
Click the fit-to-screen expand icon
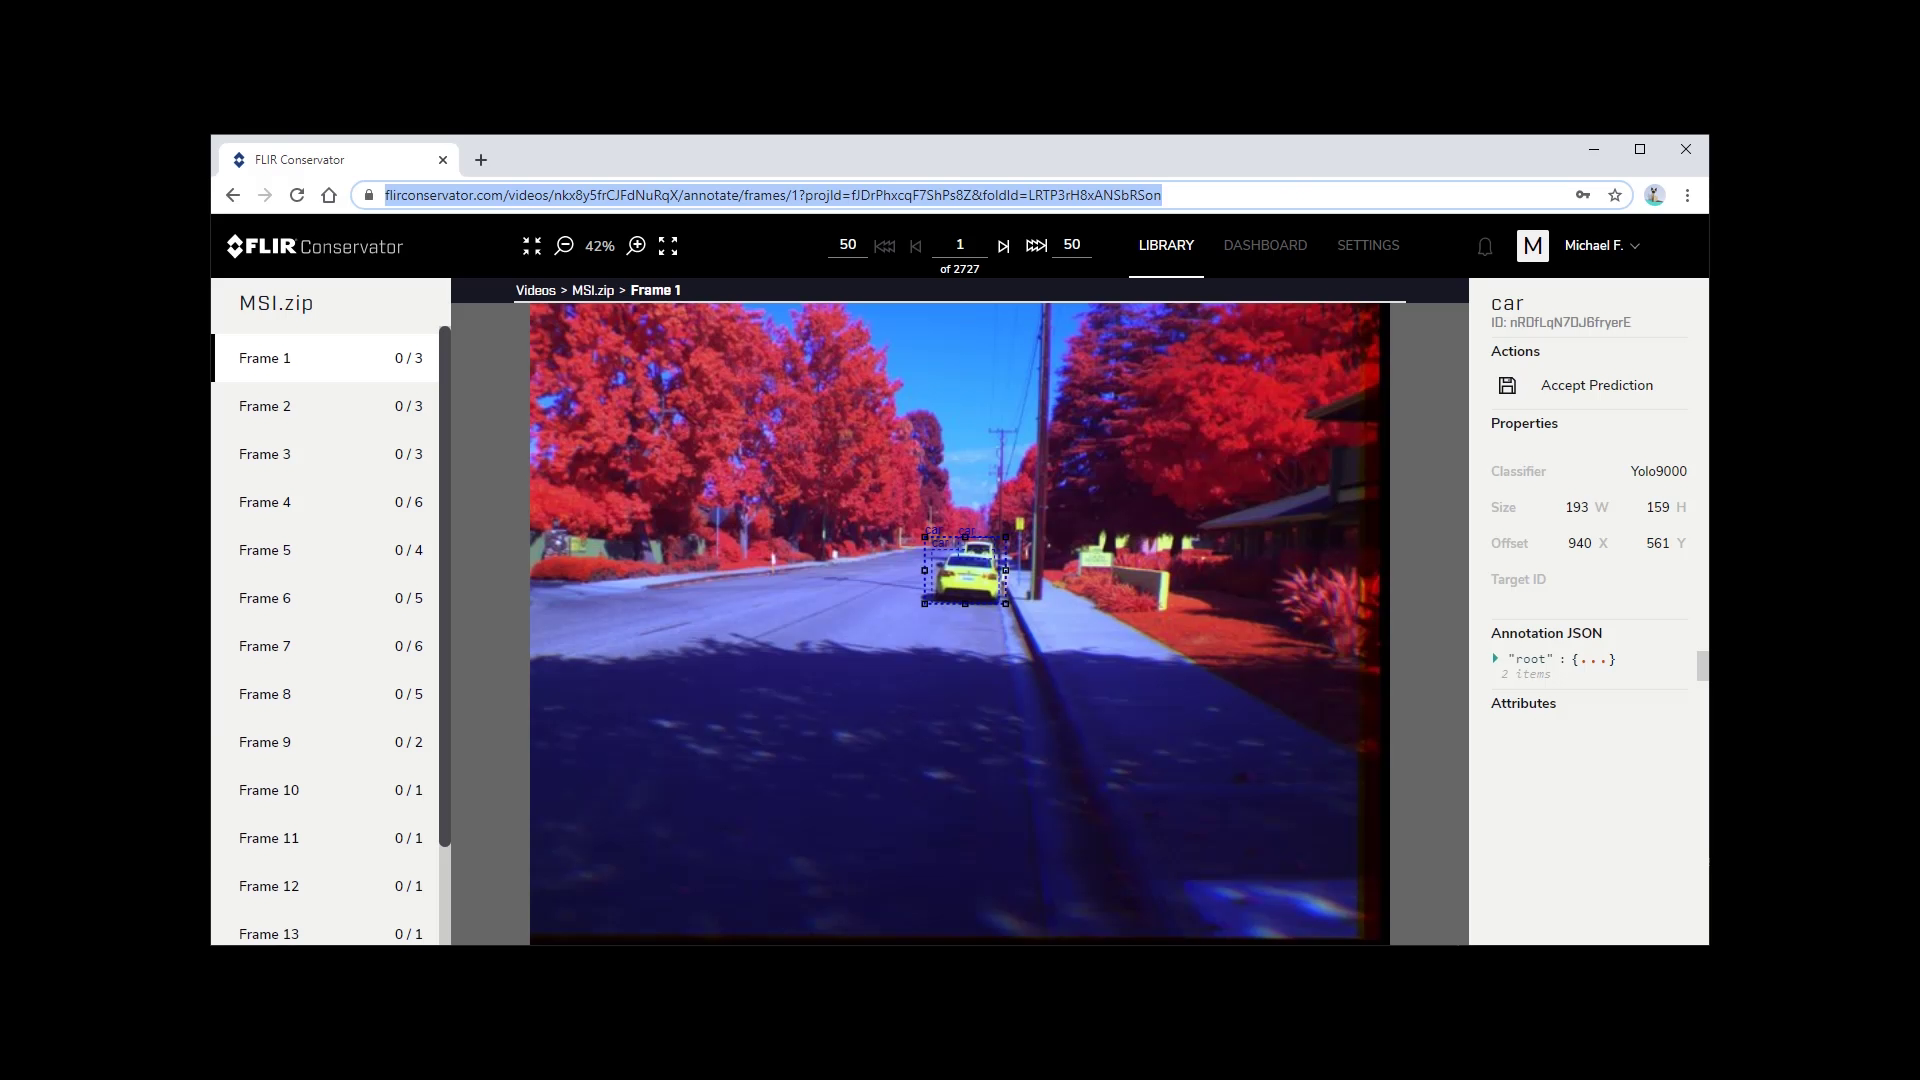[669, 245]
